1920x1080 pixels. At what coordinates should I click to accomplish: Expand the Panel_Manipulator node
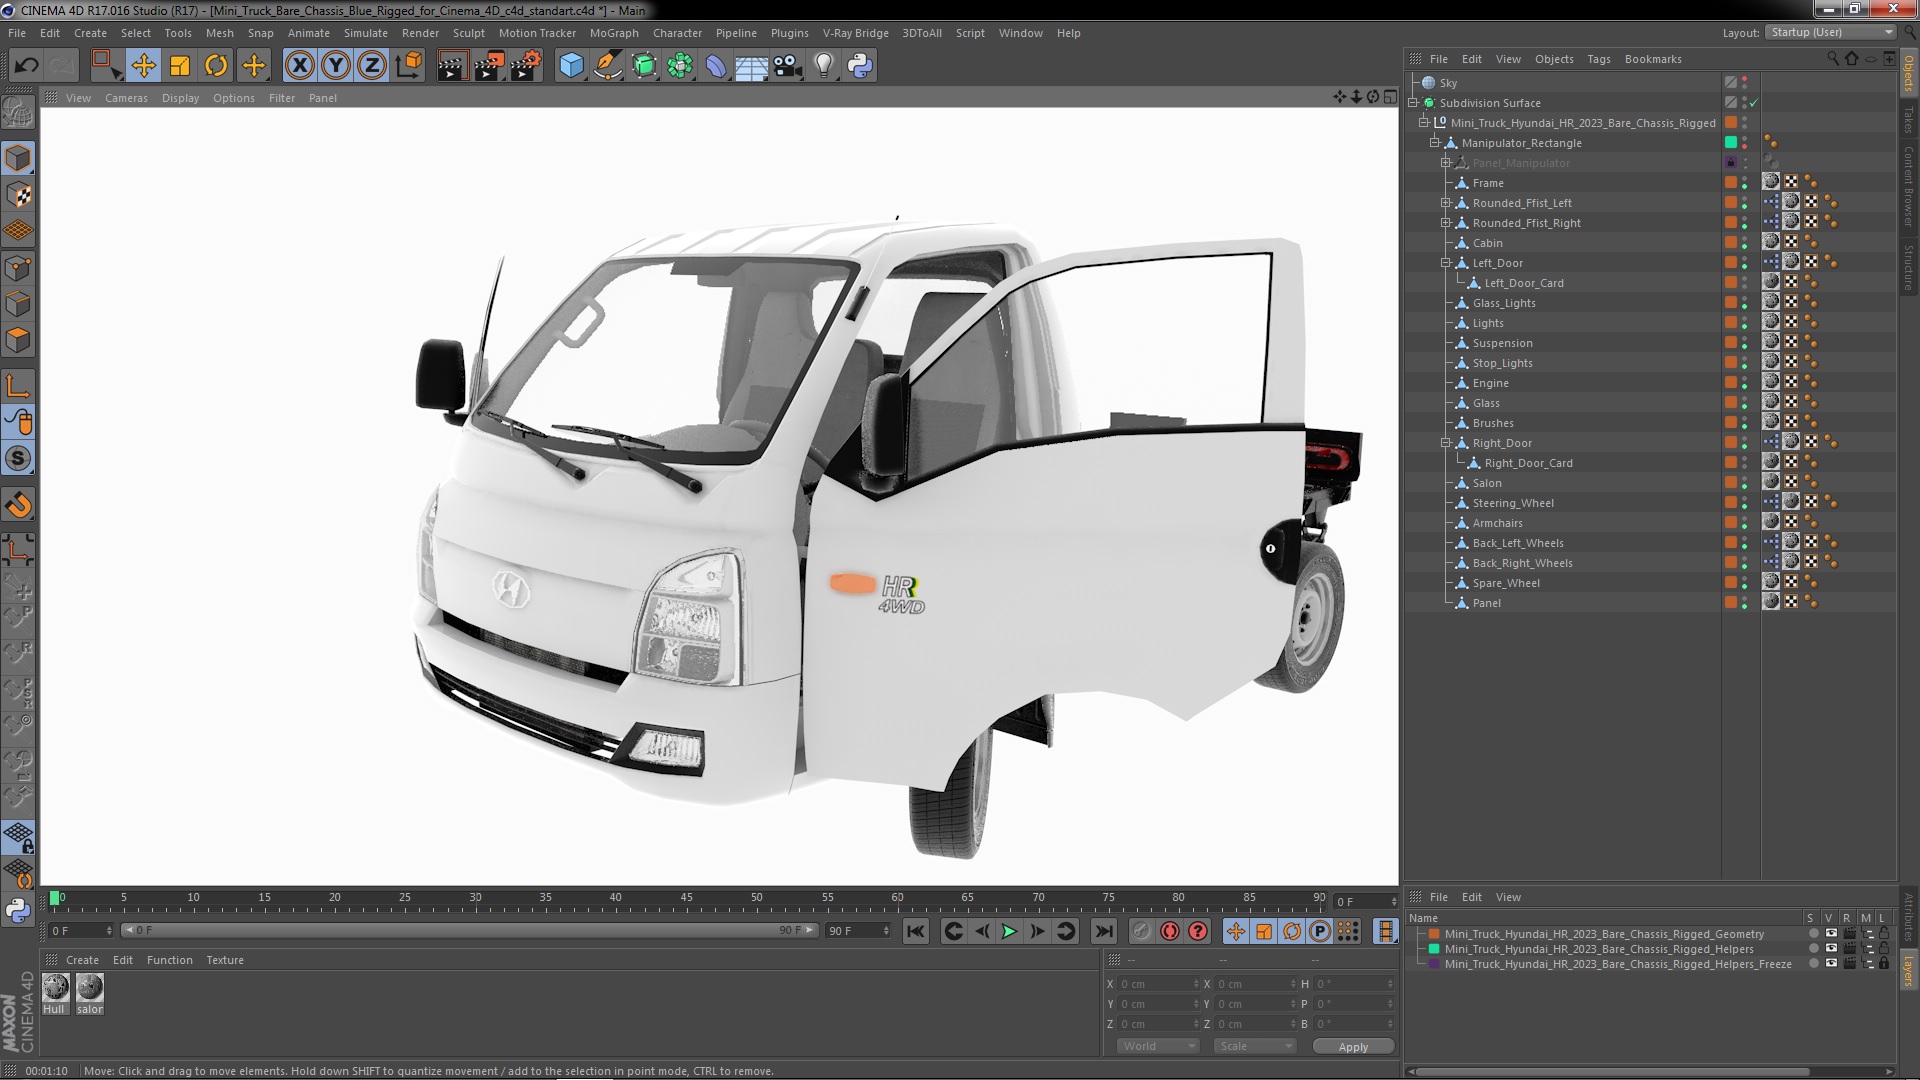tap(1446, 163)
